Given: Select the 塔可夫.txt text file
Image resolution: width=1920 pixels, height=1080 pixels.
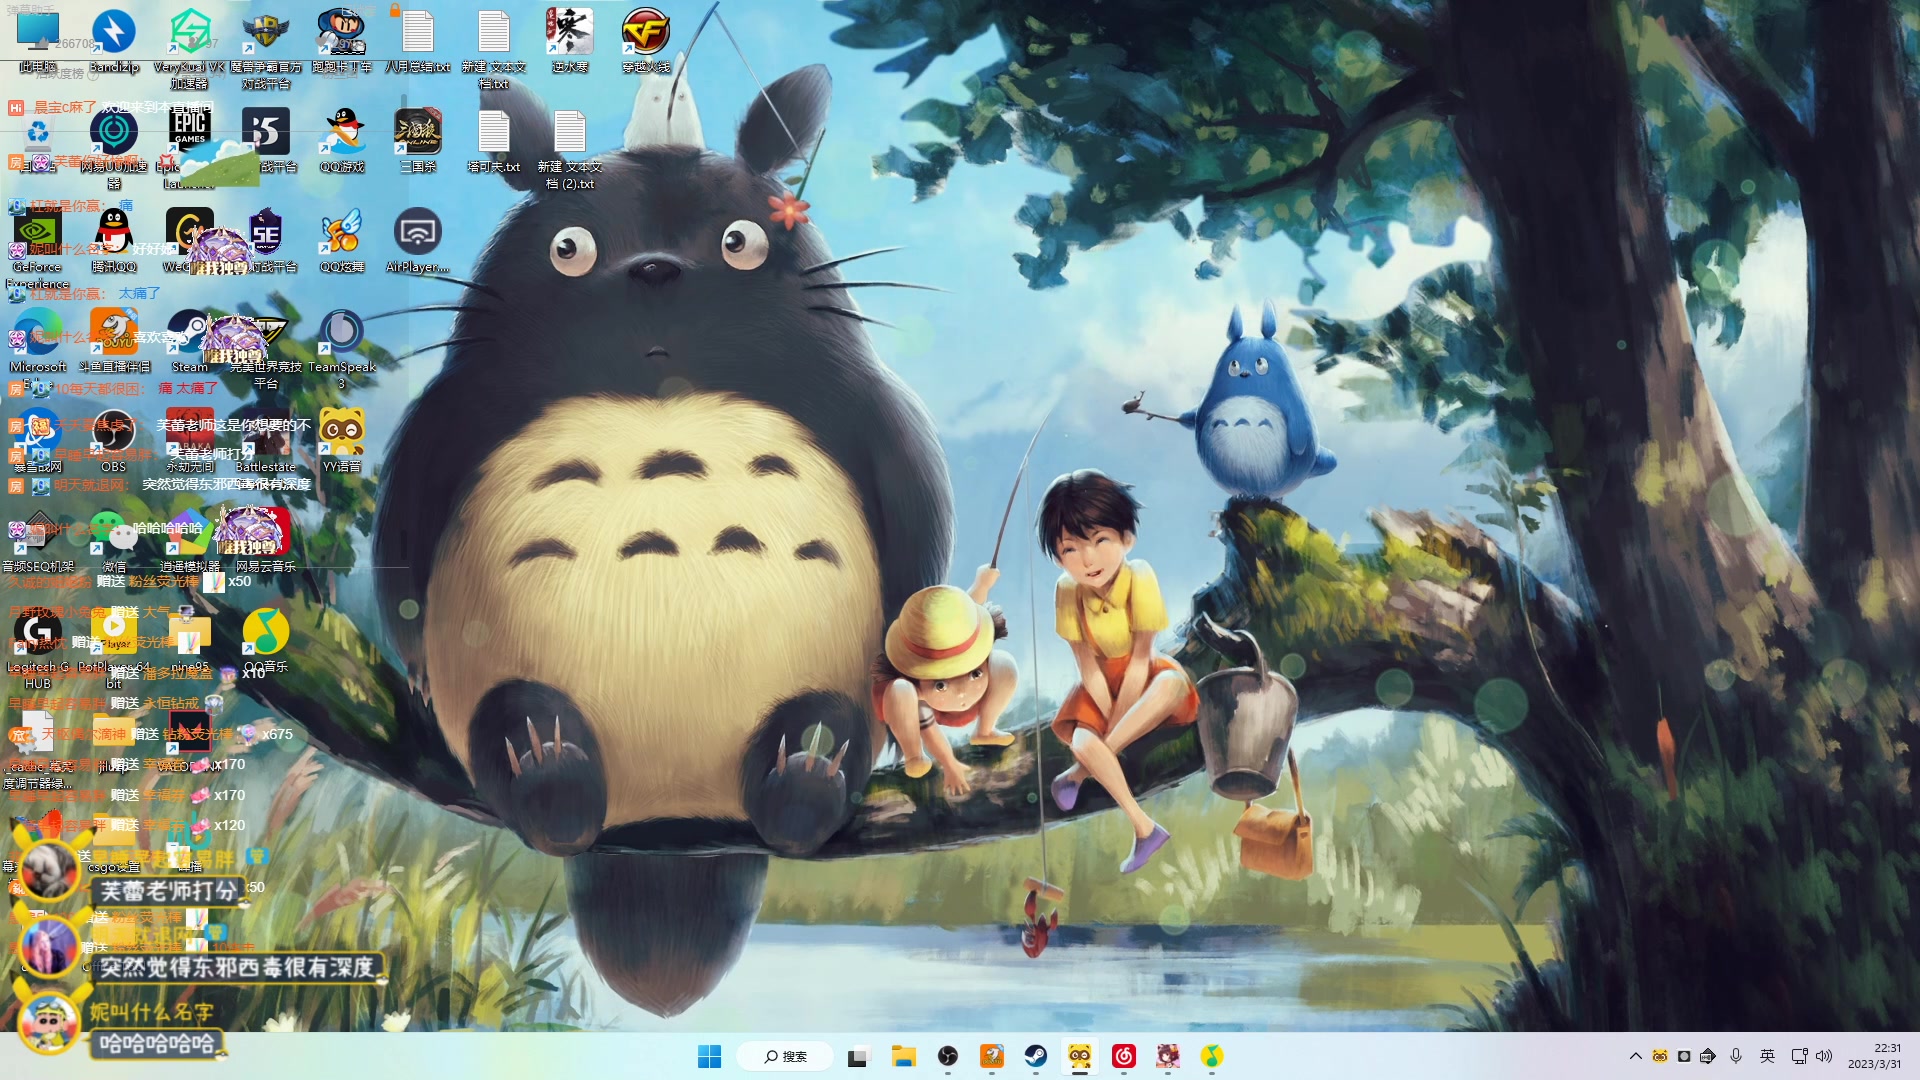Looking at the screenshot, I should click(x=493, y=140).
